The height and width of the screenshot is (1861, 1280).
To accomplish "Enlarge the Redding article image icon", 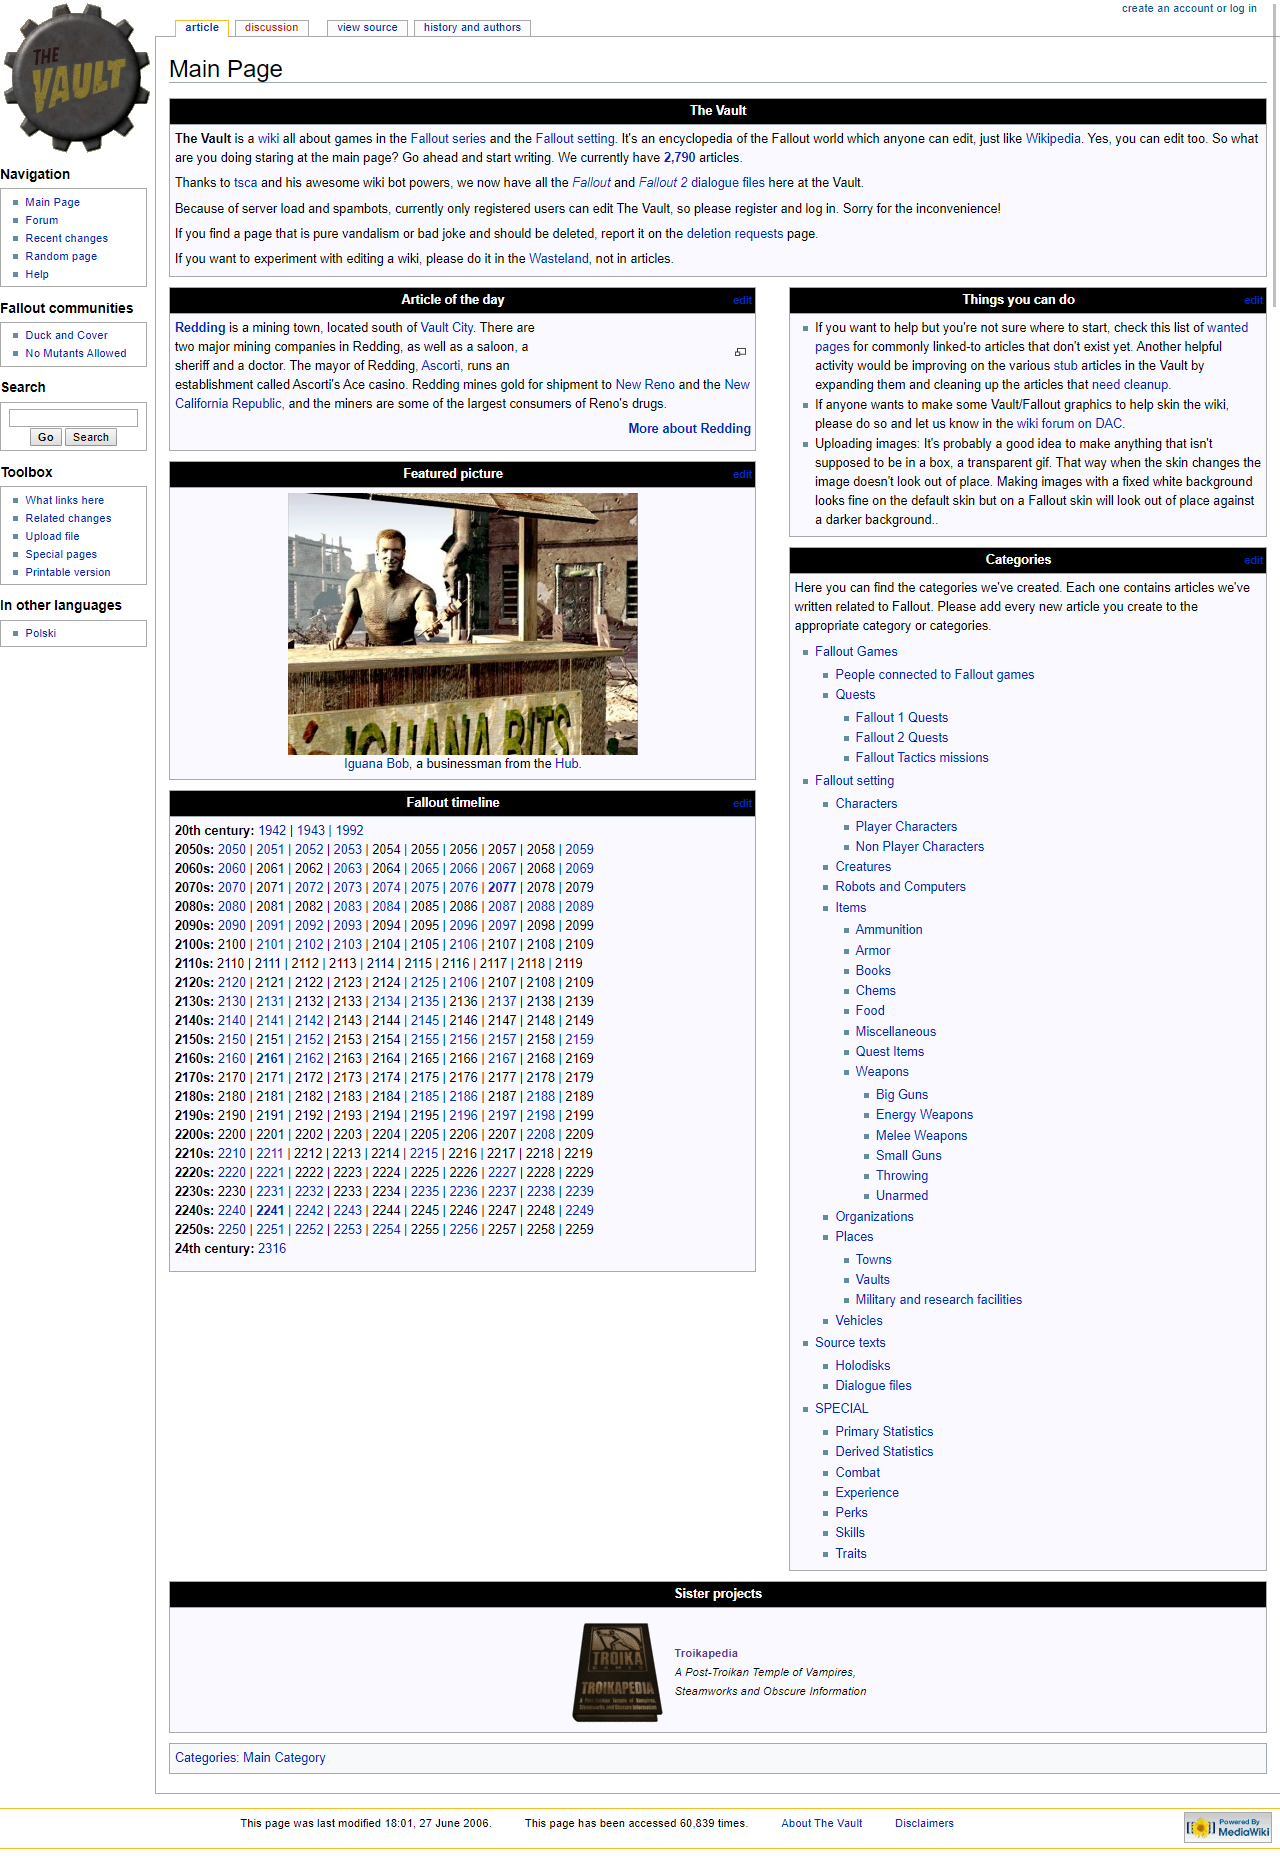I will tap(740, 352).
